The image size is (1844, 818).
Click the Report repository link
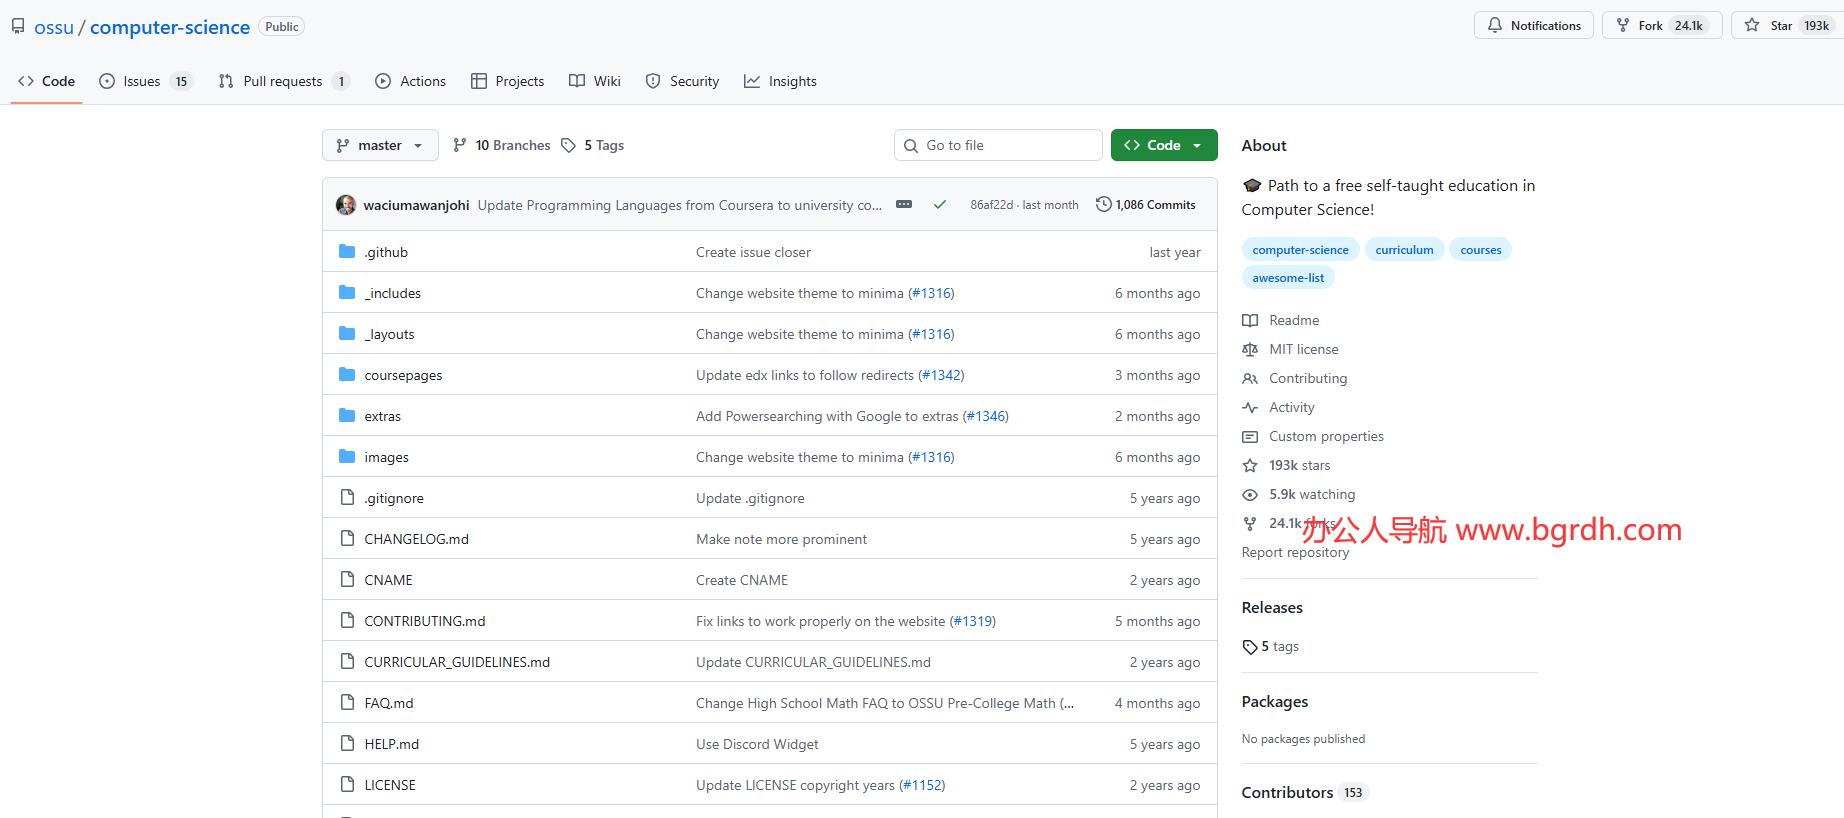1295,552
